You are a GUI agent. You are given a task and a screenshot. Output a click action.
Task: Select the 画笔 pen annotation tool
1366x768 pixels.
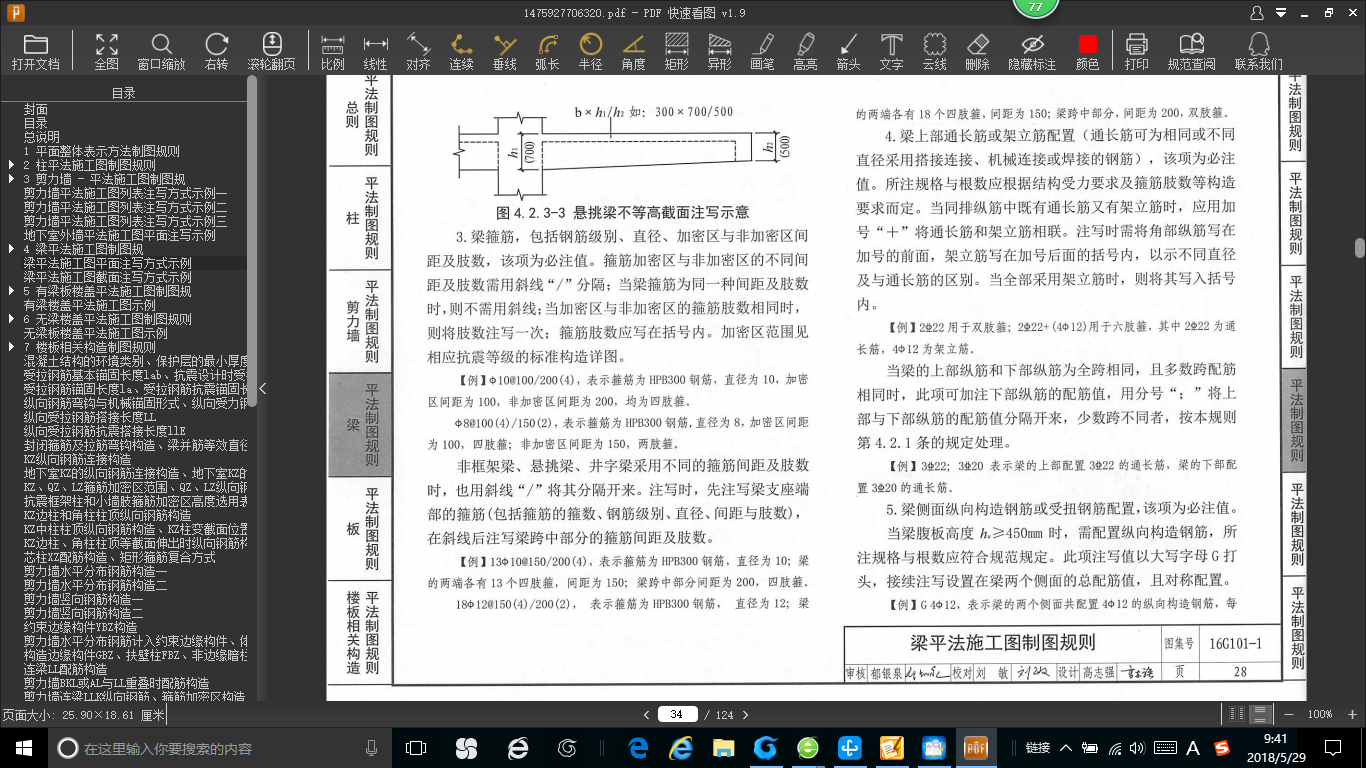pos(762,51)
